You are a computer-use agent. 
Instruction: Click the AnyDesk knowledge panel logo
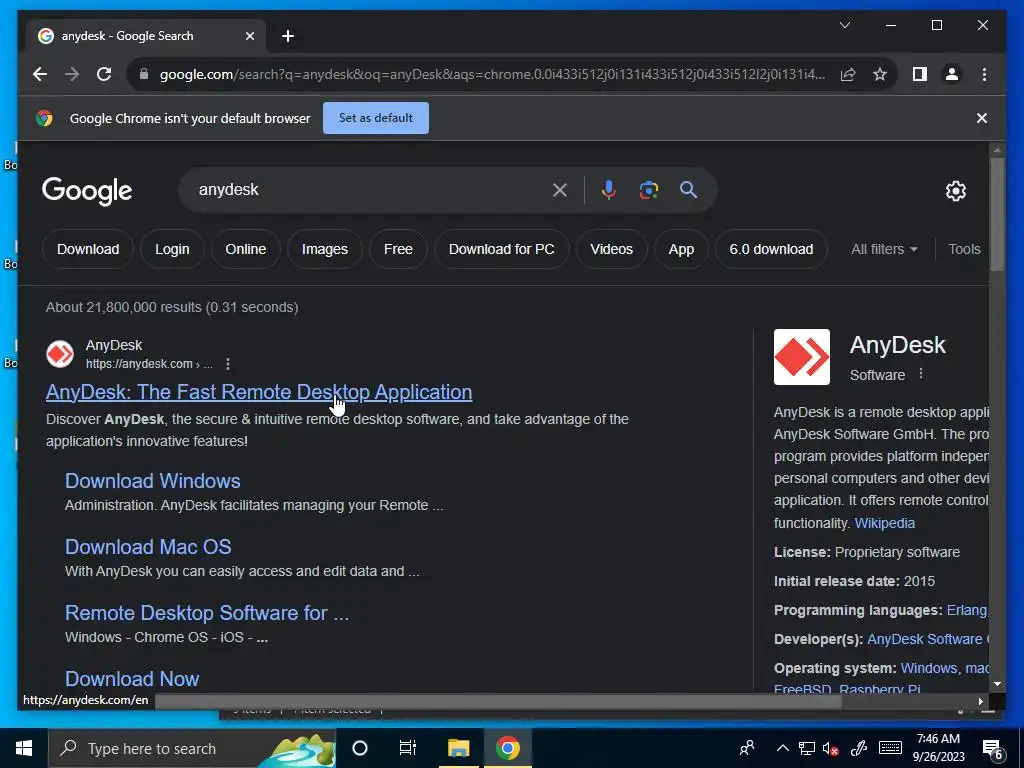pyautogui.click(x=801, y=357)
